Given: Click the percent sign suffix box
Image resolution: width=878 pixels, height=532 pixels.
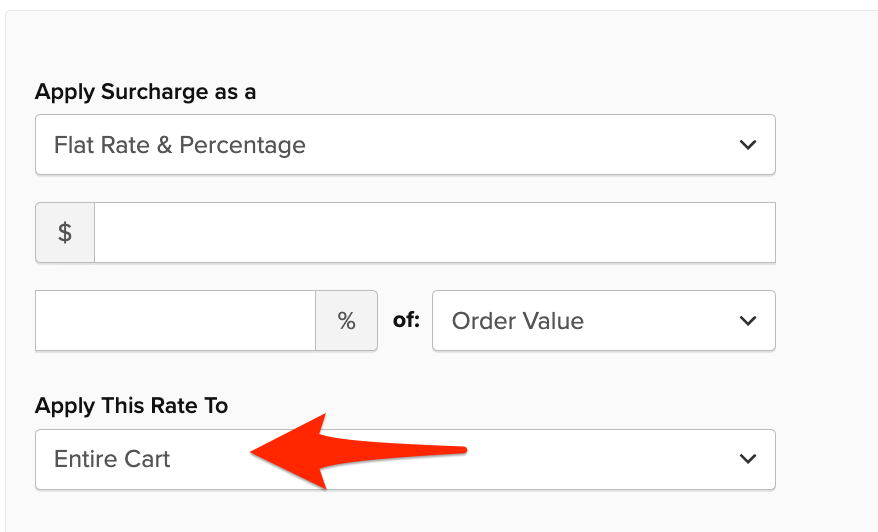Looking at the screenshot, I should (346, 321).
